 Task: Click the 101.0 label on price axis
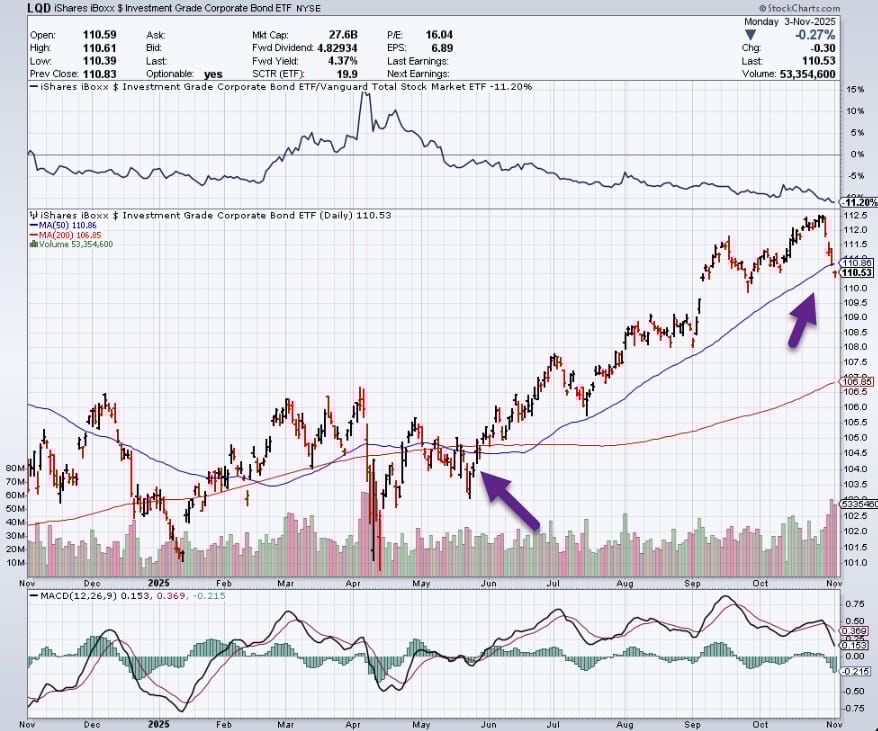tap(857, 562)
